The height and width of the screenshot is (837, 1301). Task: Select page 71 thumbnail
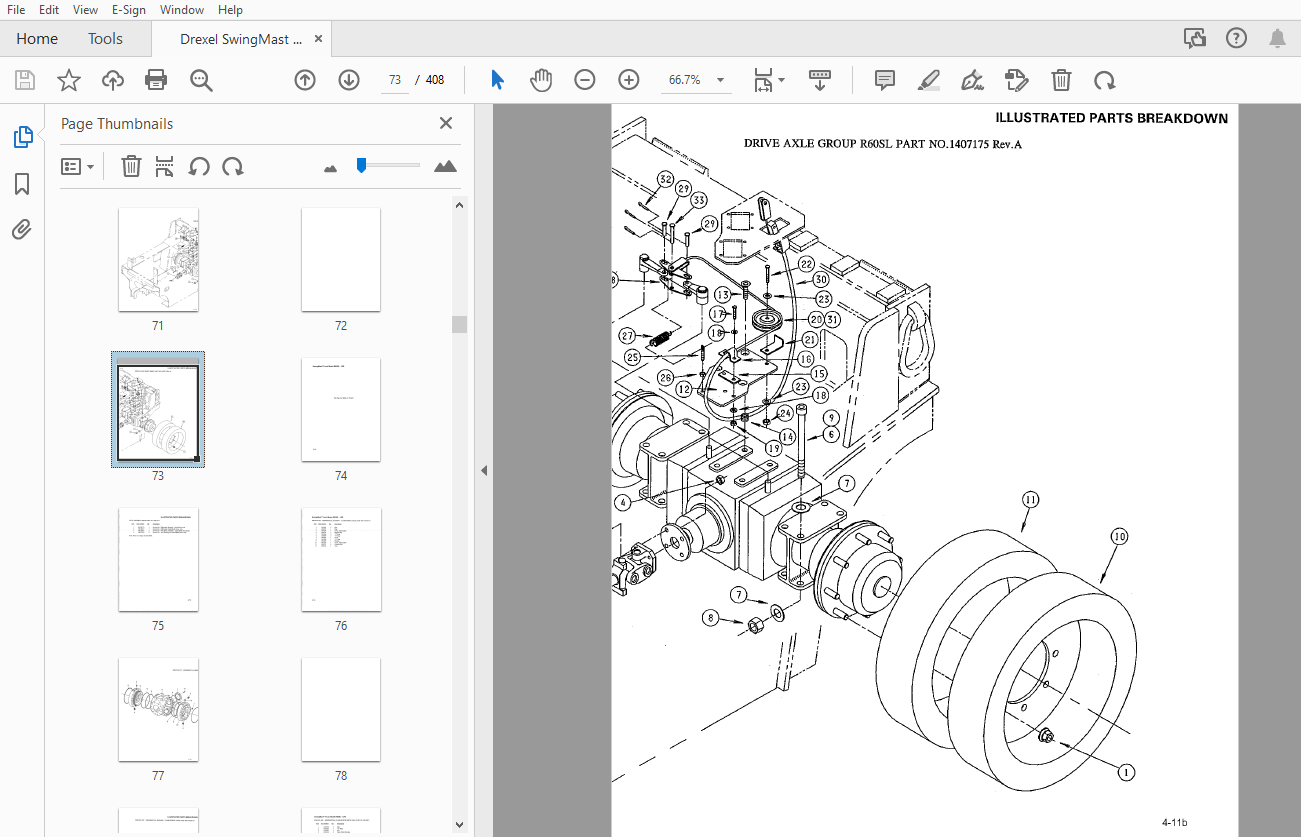(158, 259)
